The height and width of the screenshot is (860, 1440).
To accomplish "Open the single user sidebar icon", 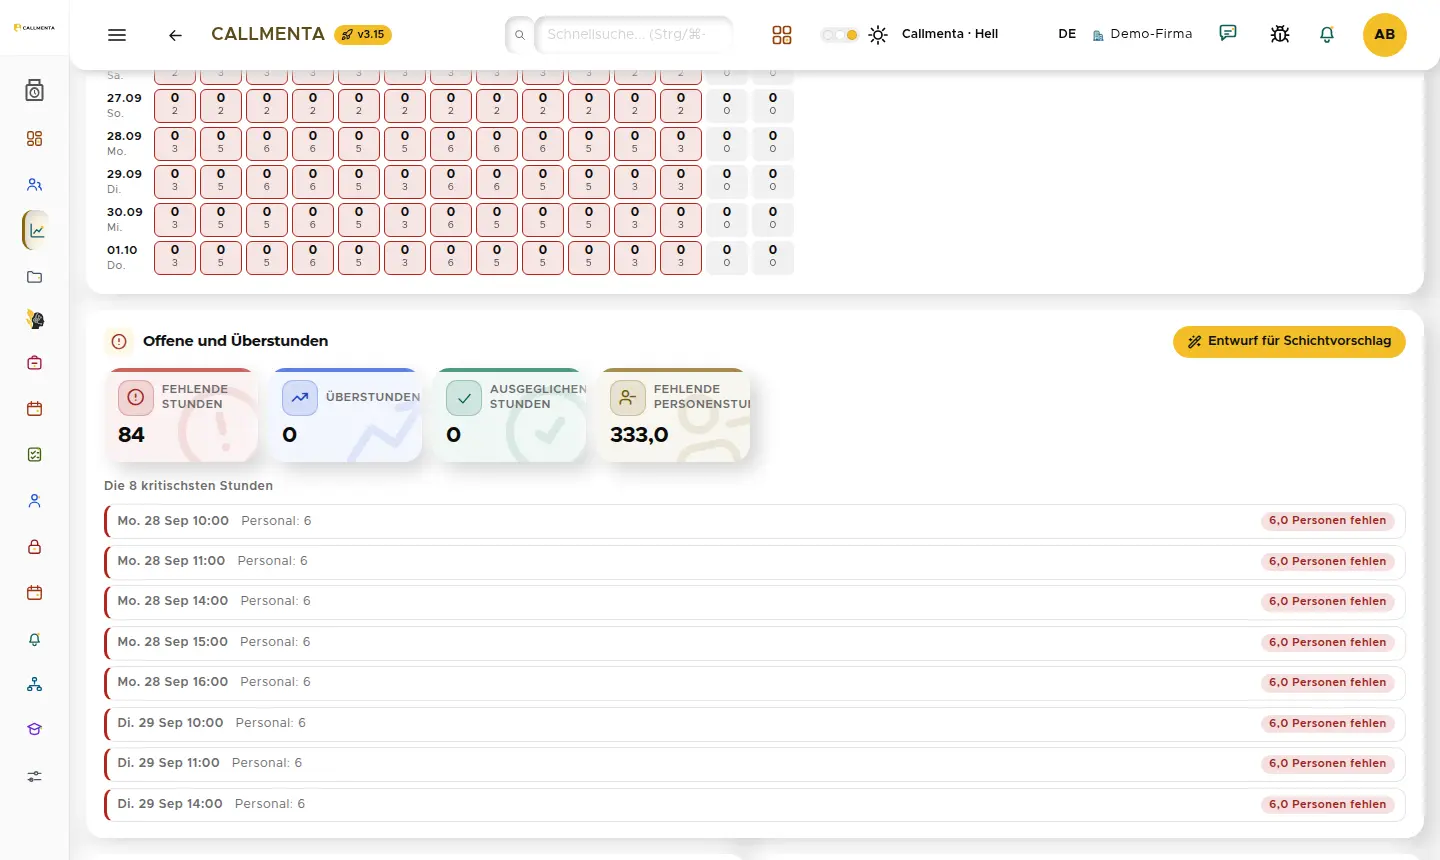I will click(x=35, y=501).
